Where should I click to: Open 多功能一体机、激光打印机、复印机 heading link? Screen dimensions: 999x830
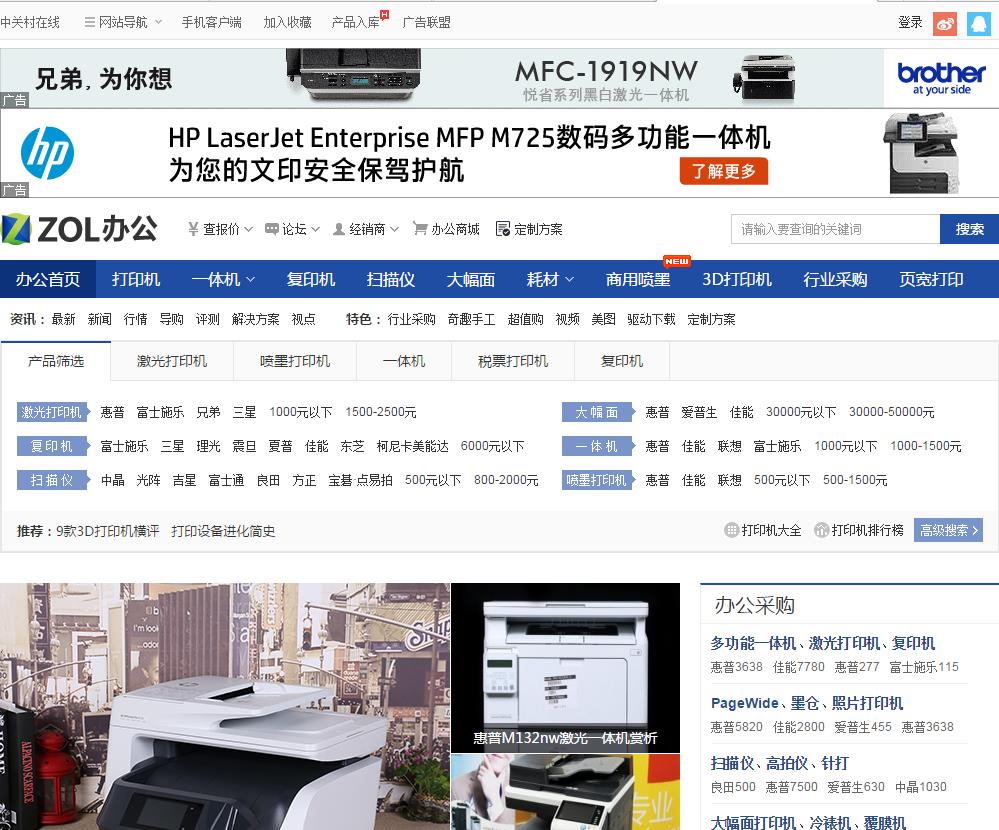[823, 643]
